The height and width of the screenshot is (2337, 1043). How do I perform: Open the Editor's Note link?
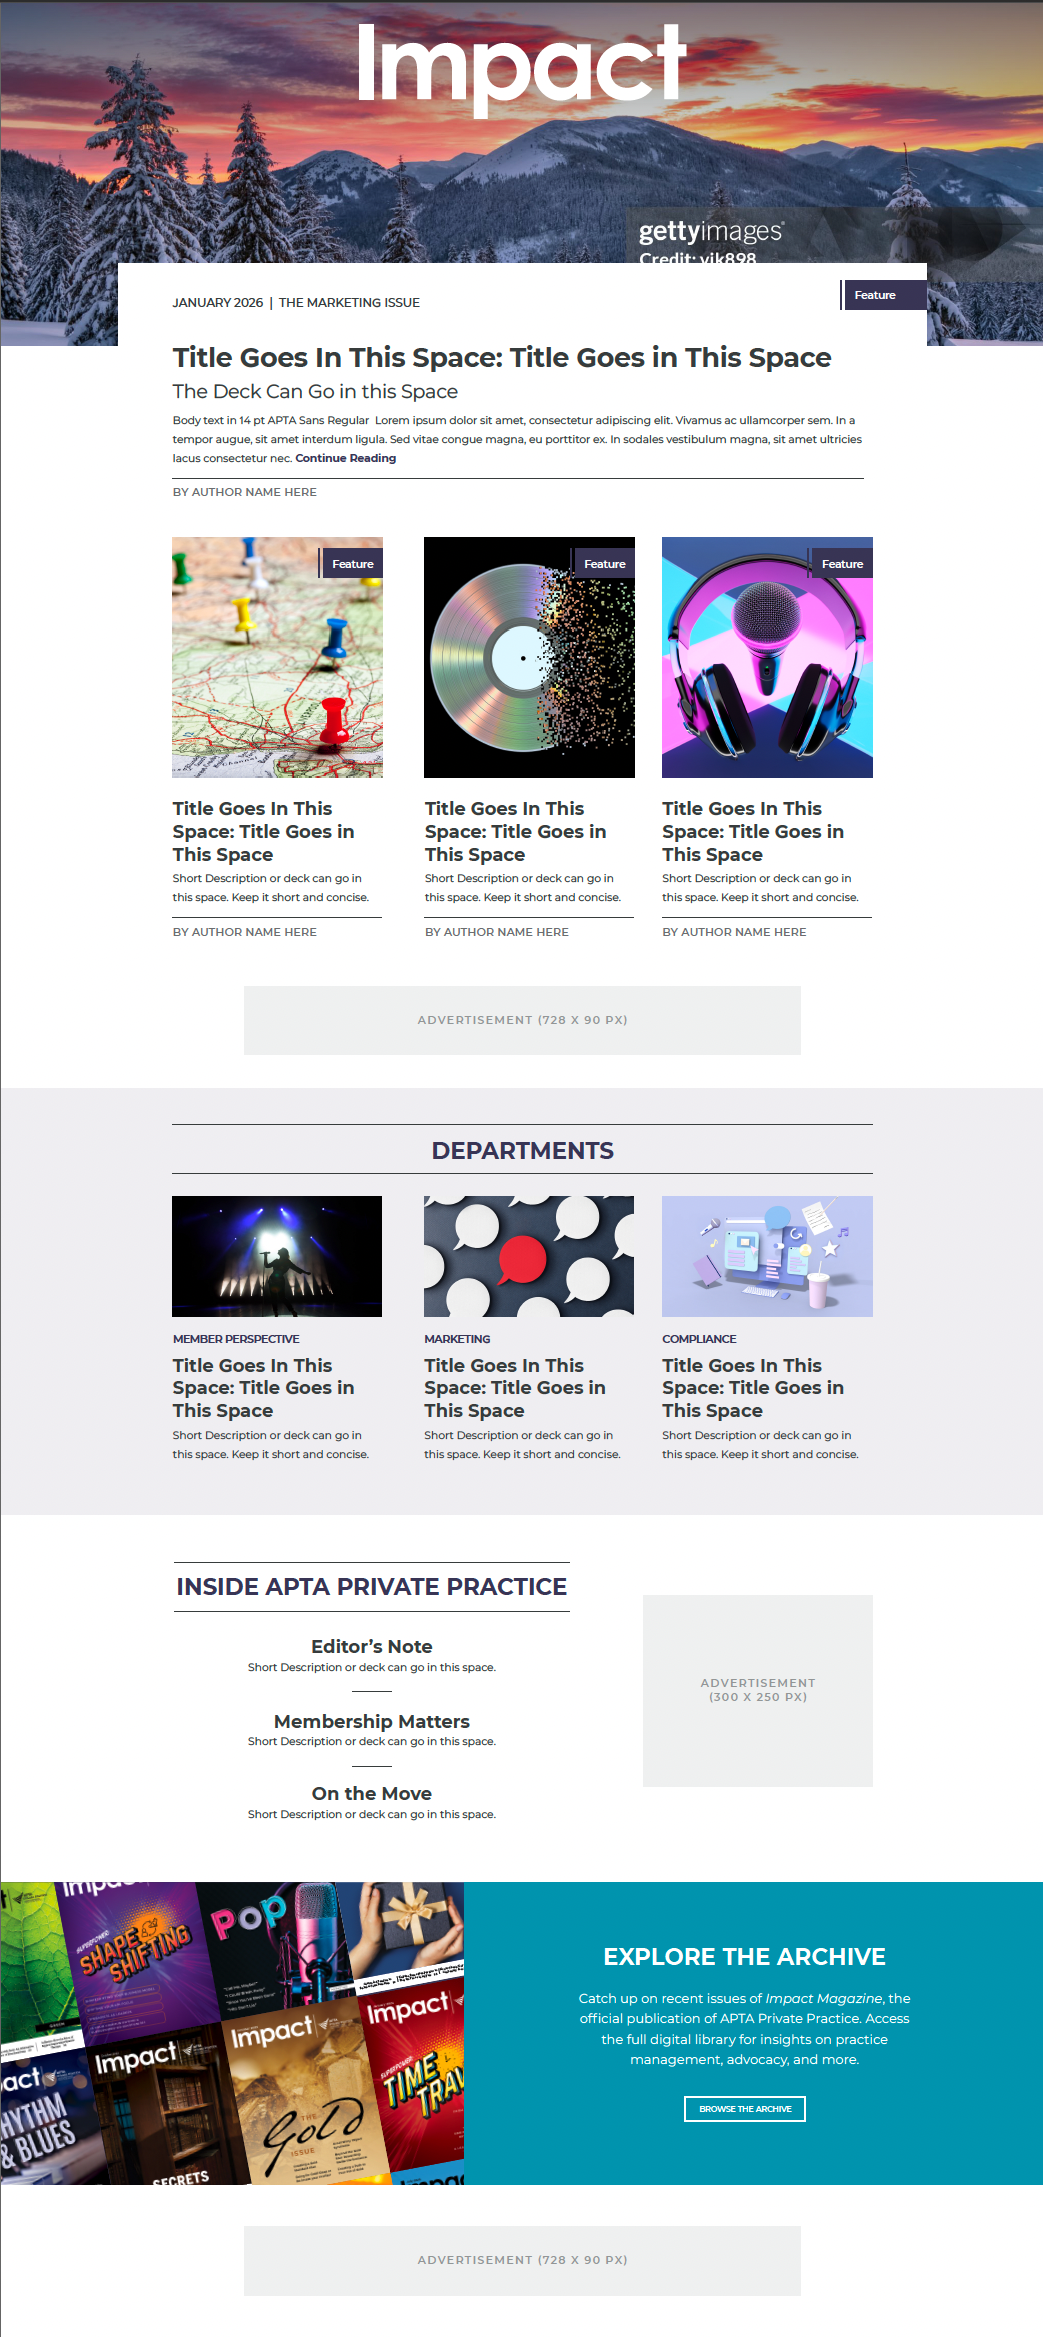[372, 1646]
